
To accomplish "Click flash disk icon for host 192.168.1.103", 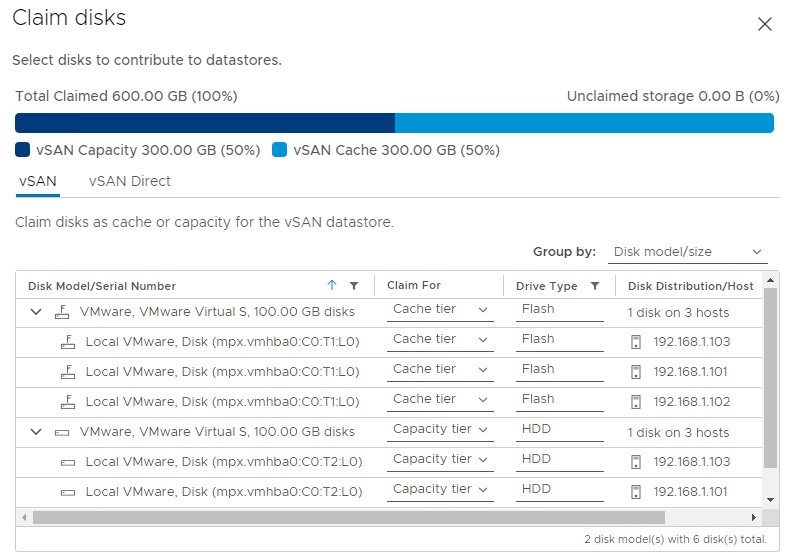I will click(x=69, y=342).
